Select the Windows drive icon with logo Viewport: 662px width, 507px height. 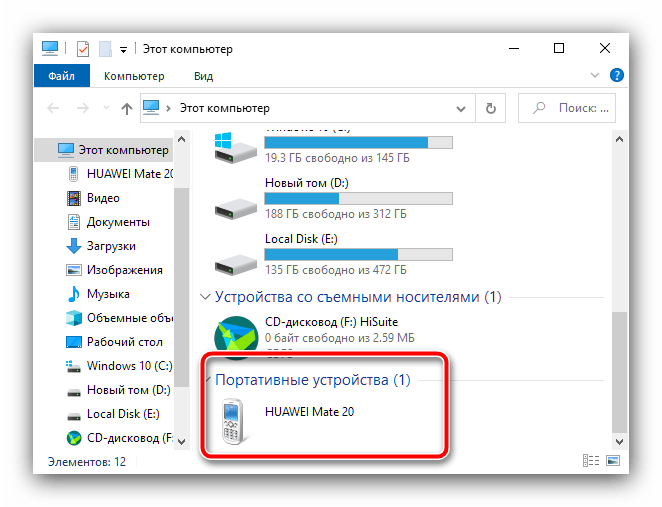click(235, 148)
